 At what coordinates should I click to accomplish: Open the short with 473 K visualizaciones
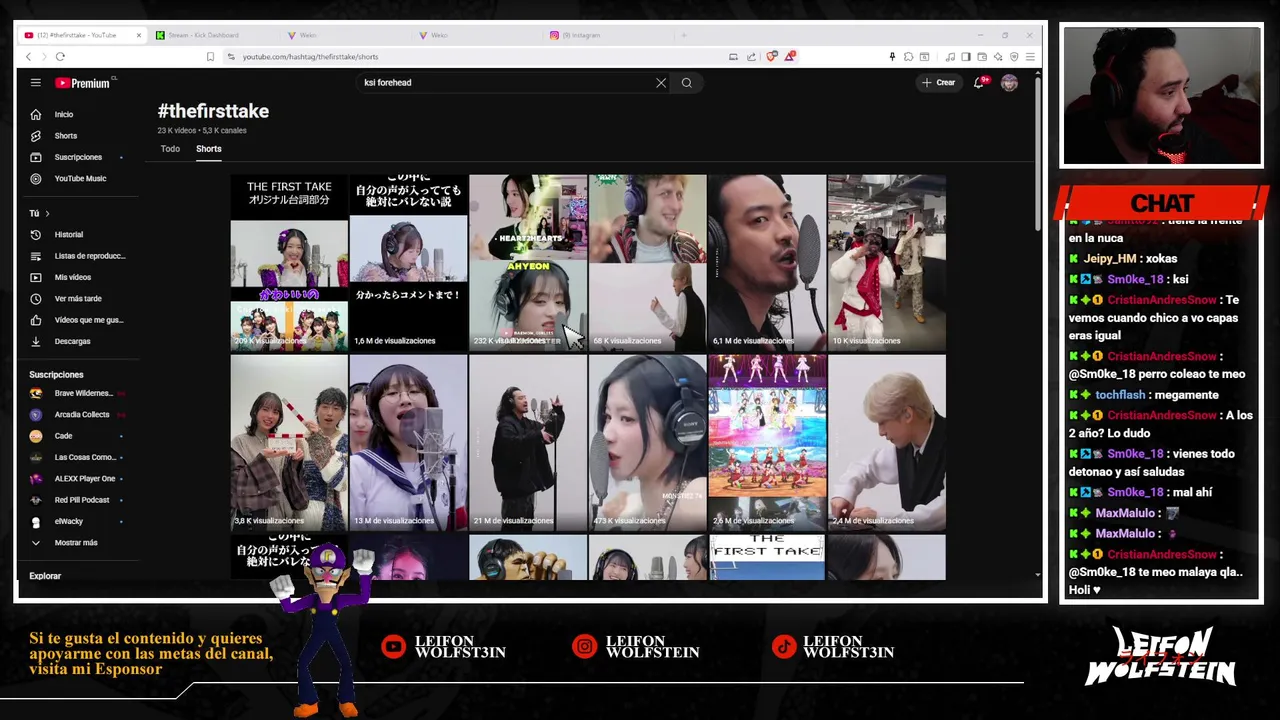[x=647, y=443]
